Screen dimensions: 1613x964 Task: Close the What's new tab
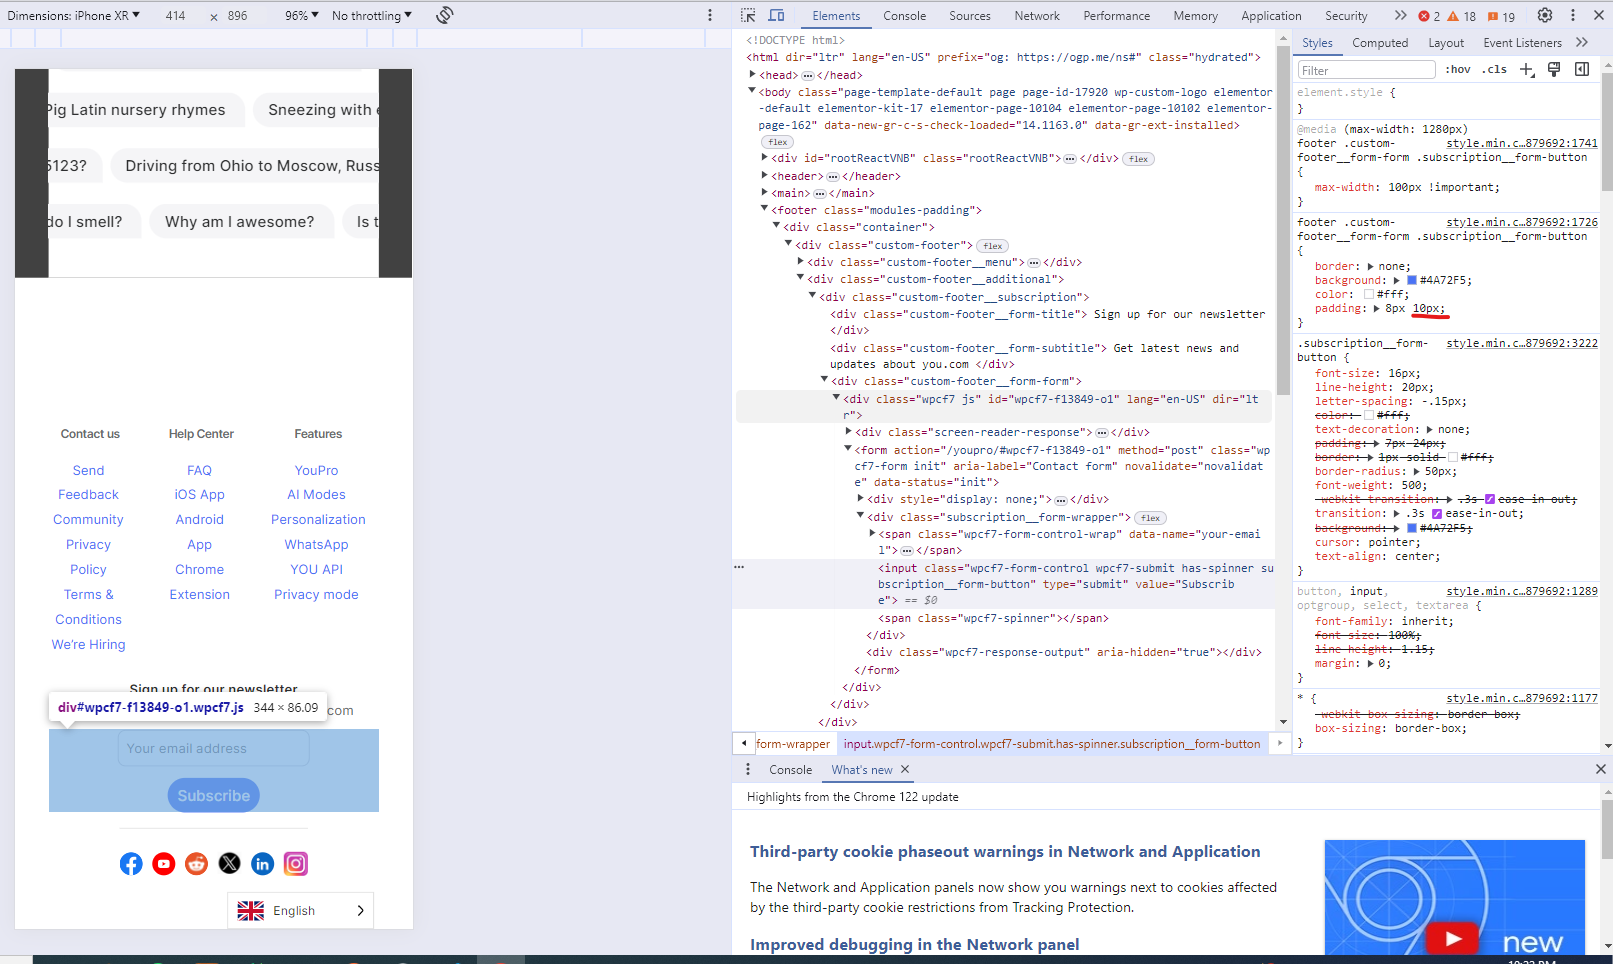click(x=905, y=769)
